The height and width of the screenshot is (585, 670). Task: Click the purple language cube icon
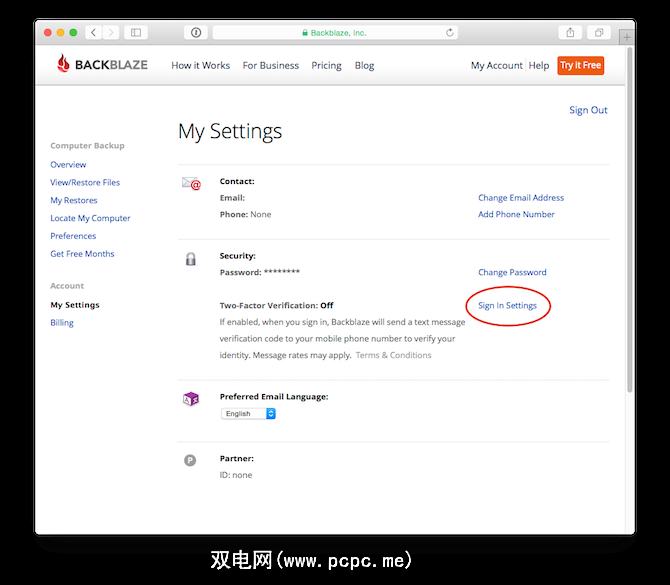click(x=191, y=399)
